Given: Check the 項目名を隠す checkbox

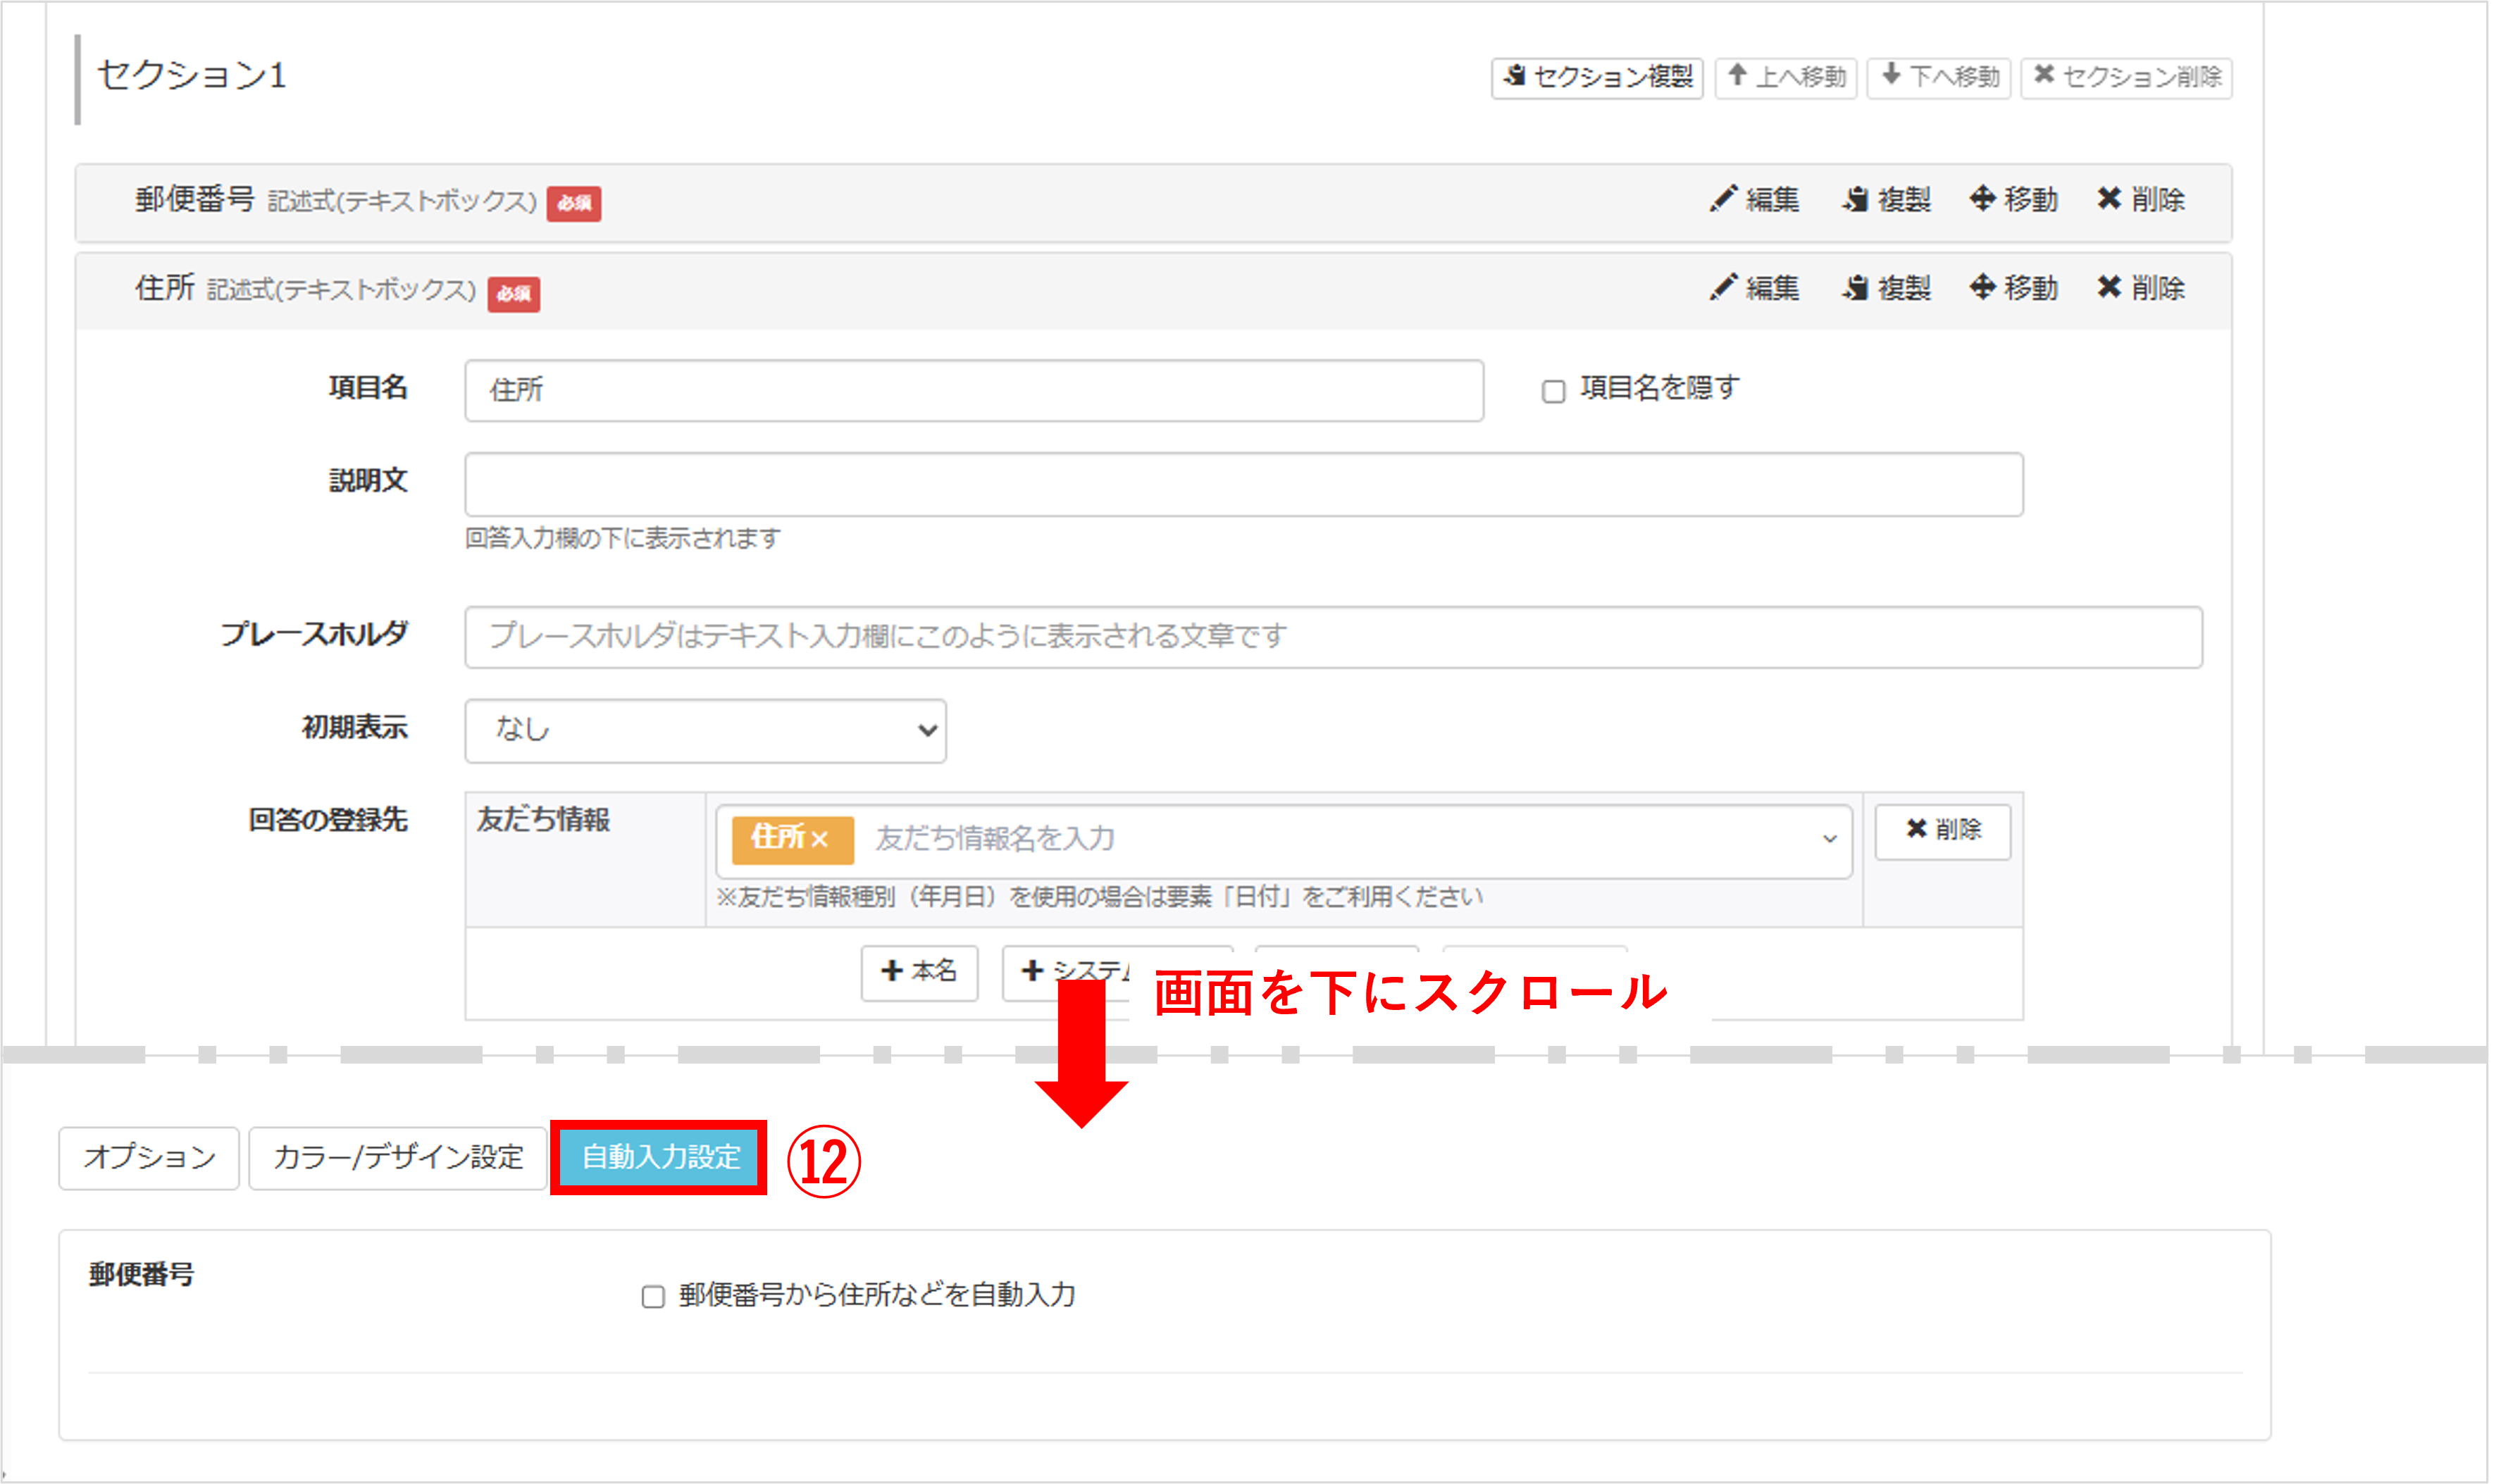Looking at the screenshot, I should 1554,390.
